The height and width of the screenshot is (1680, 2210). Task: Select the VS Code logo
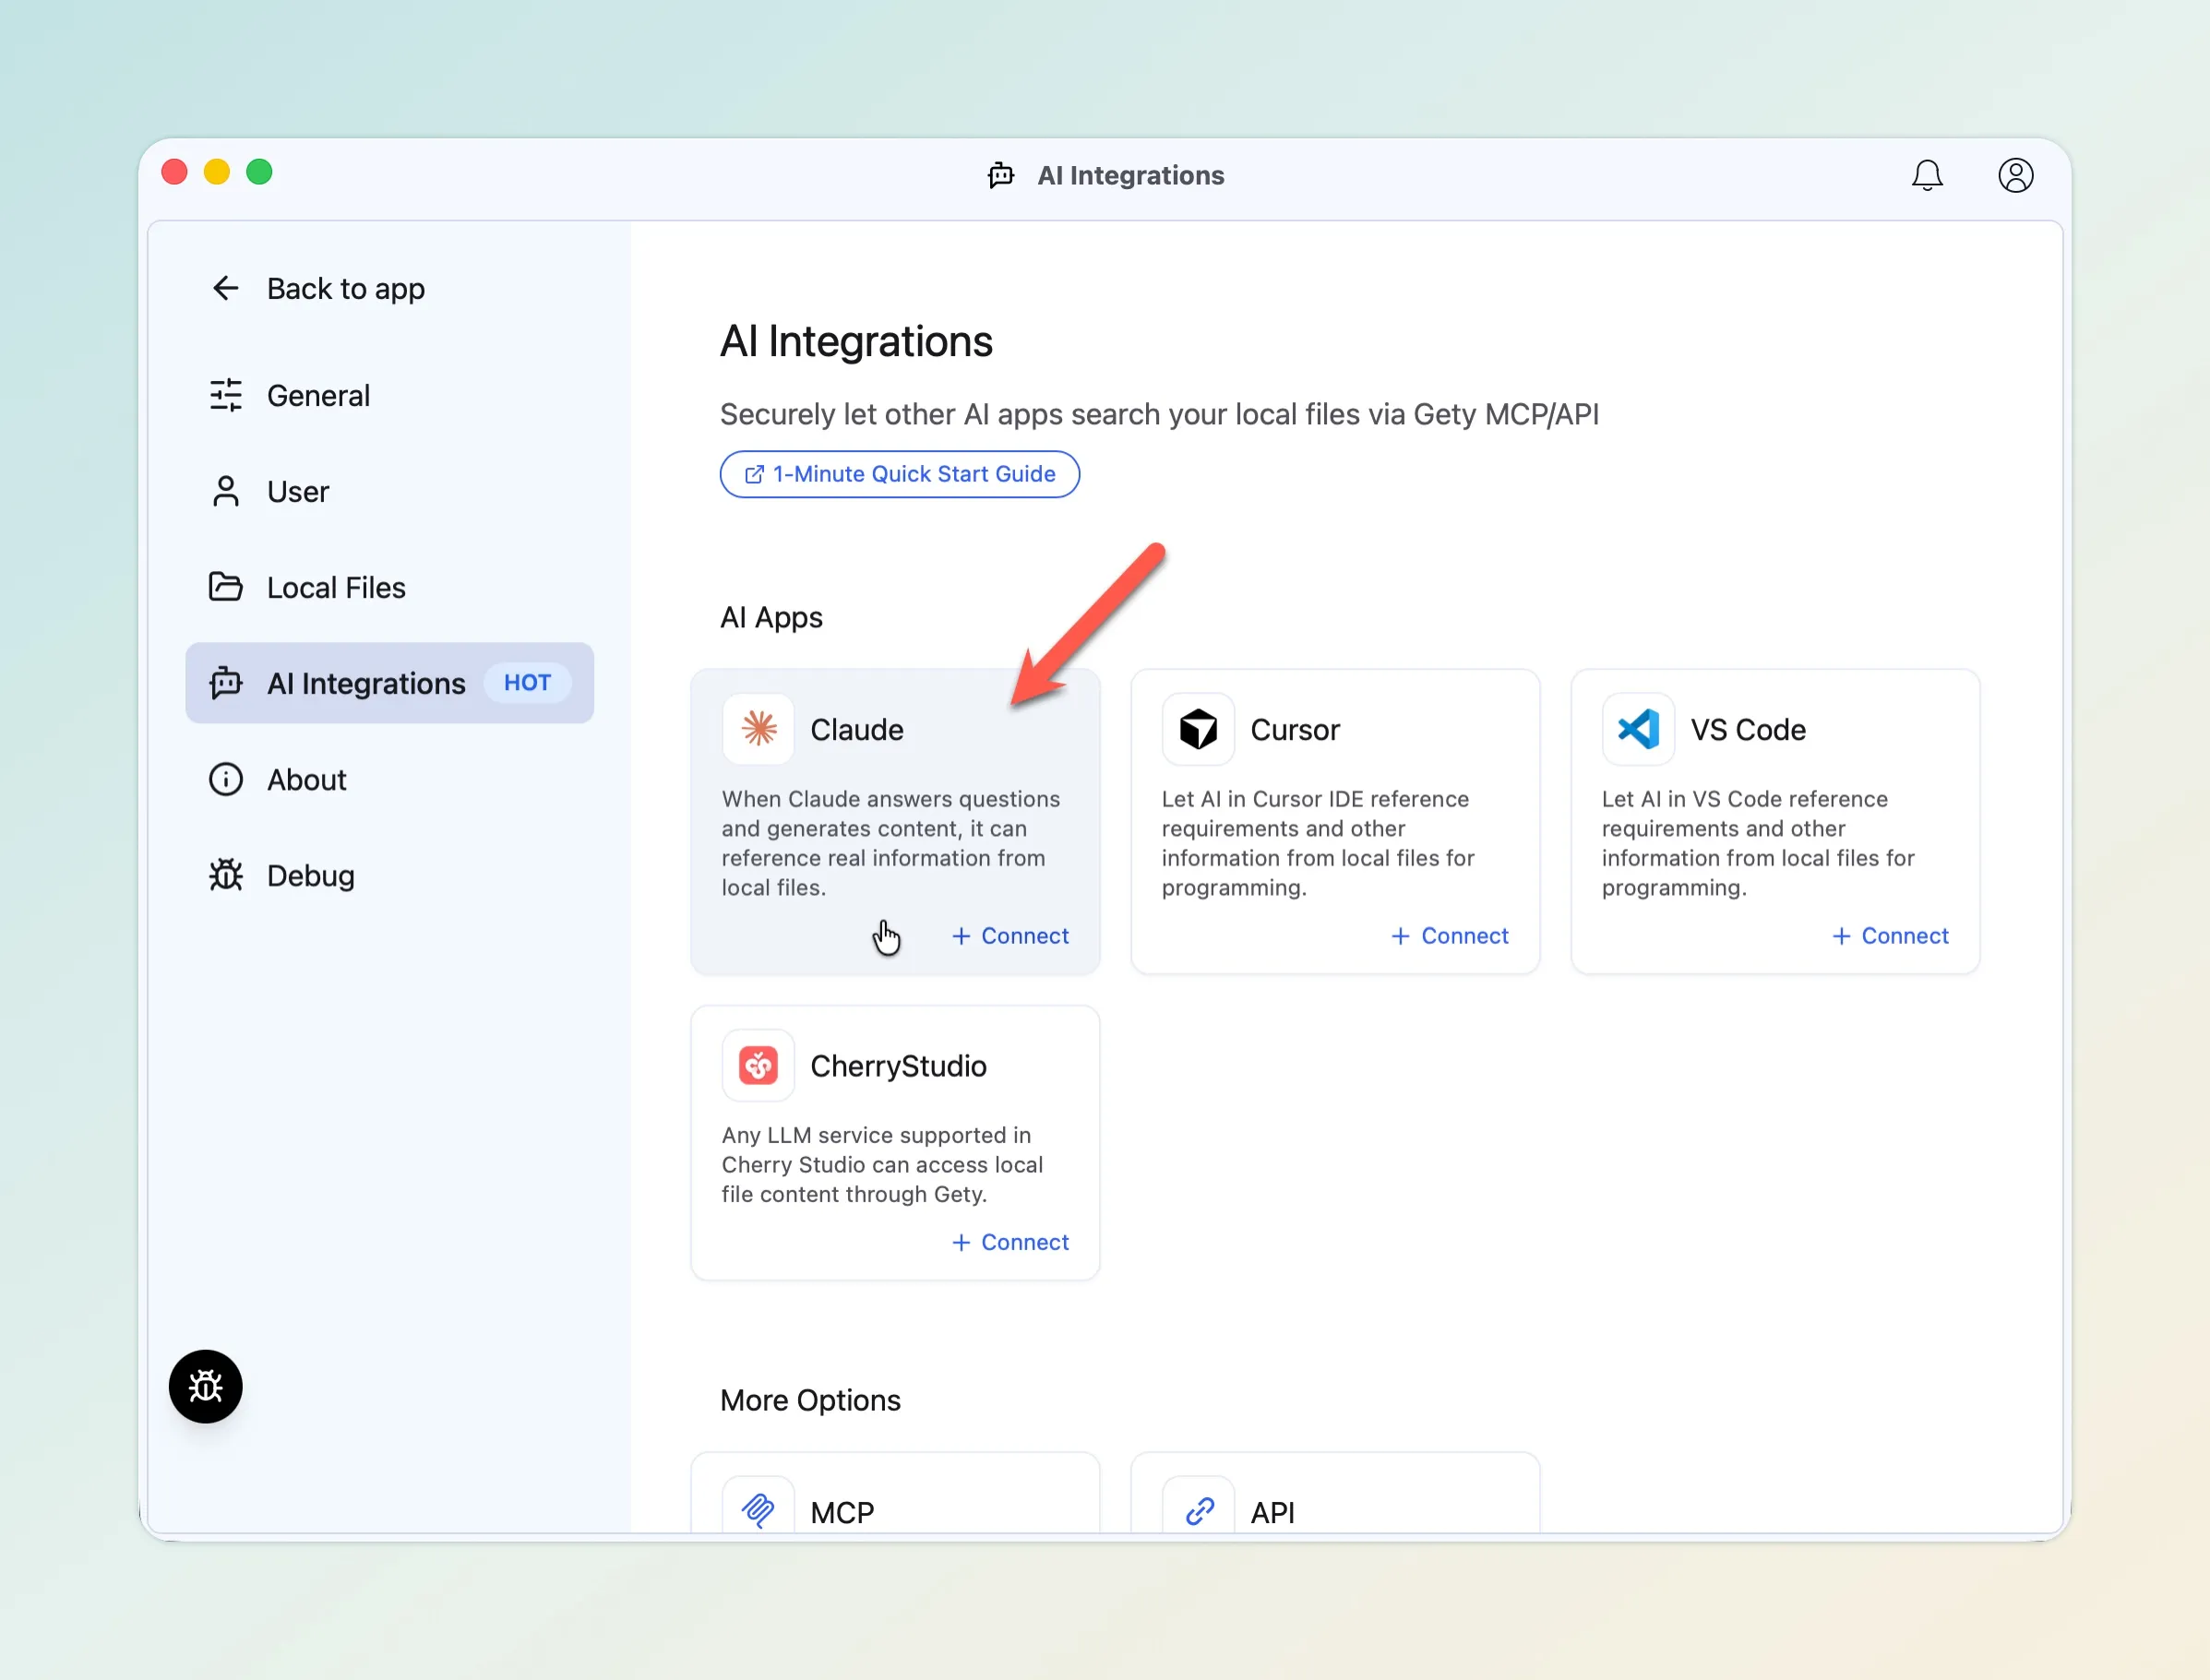click(x=1637, y=729)
